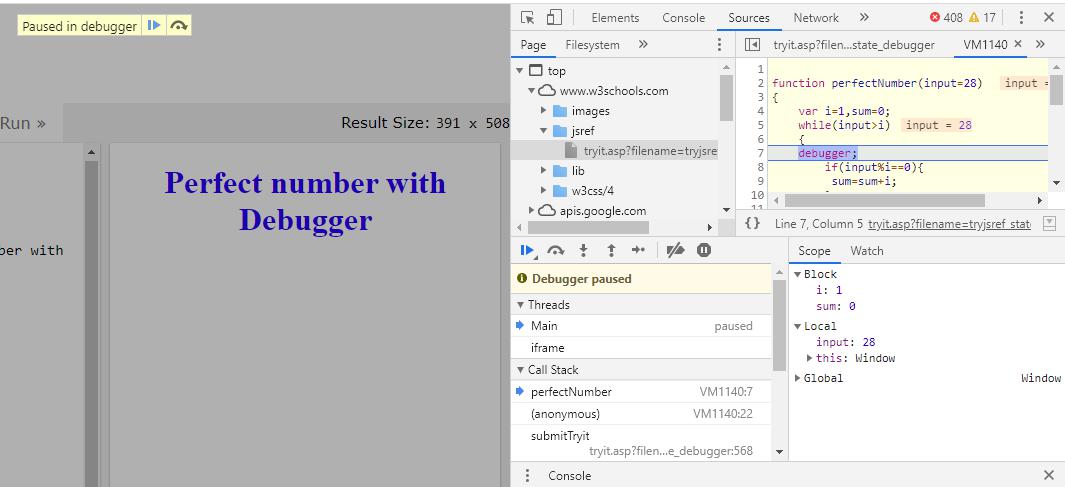Click the input: 28 scope value
This screenshot has height=487, width=1065.
point(846,342)
